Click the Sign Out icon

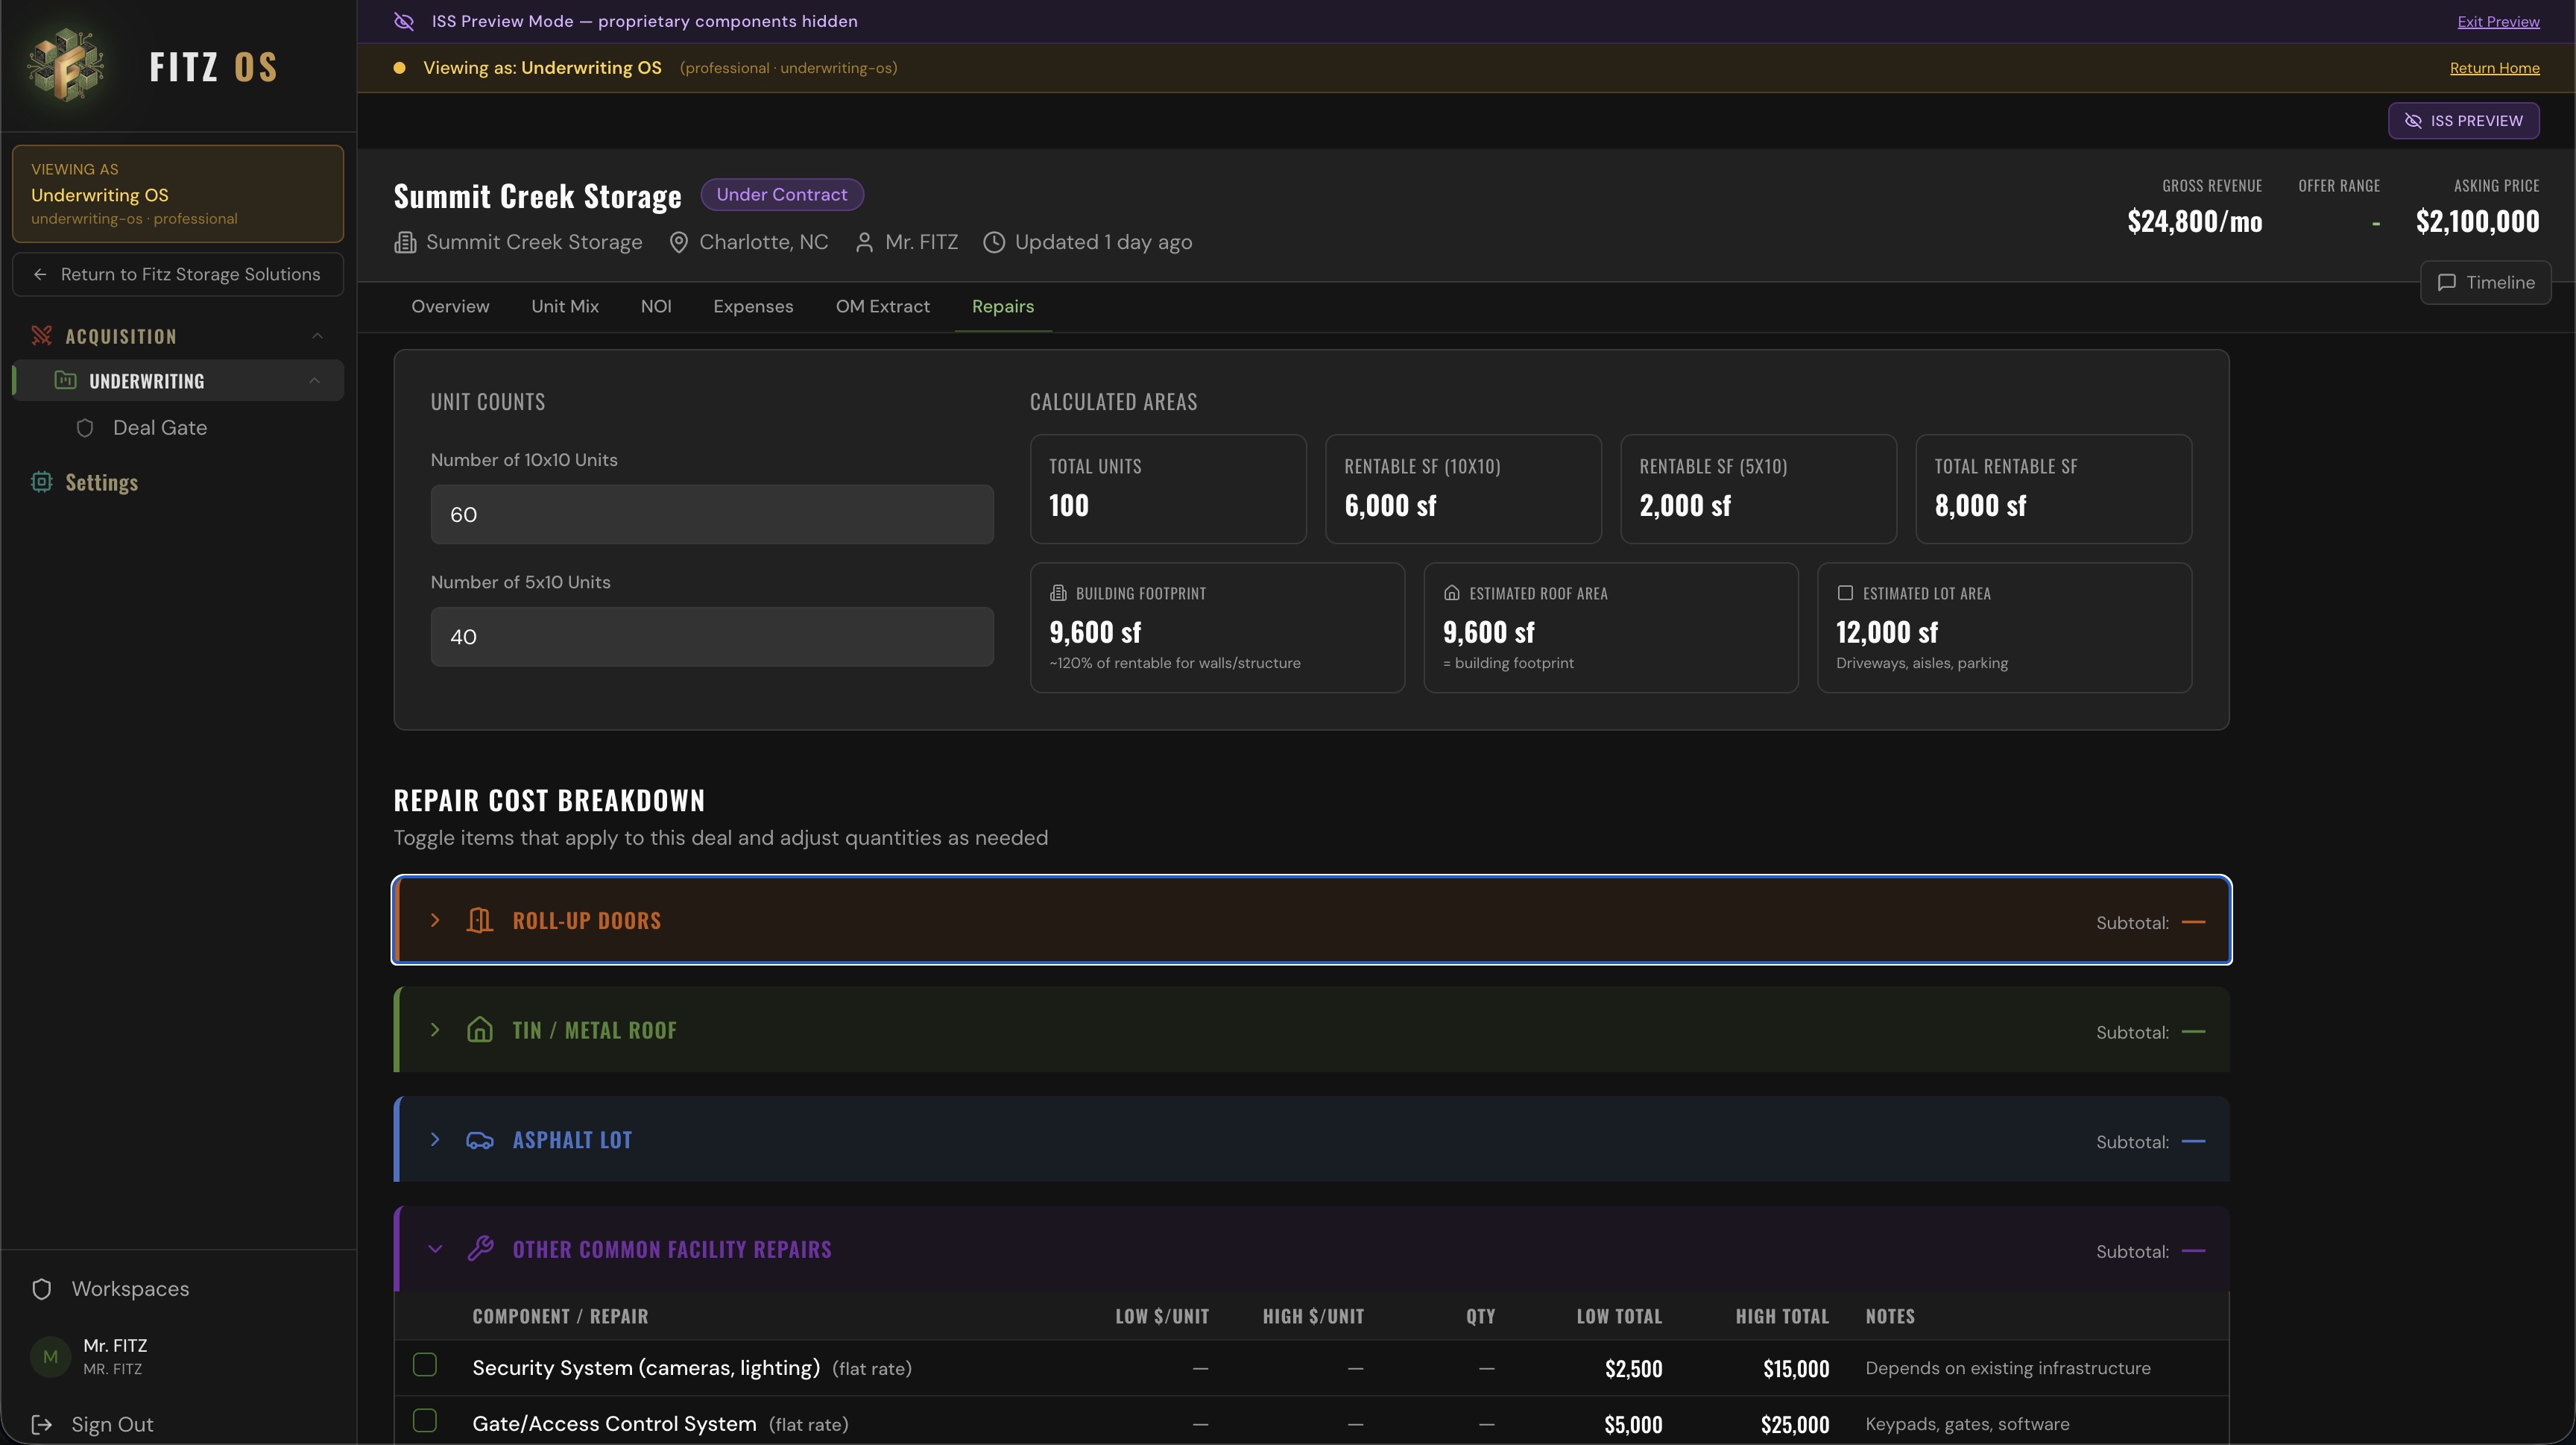point(41,1424)
